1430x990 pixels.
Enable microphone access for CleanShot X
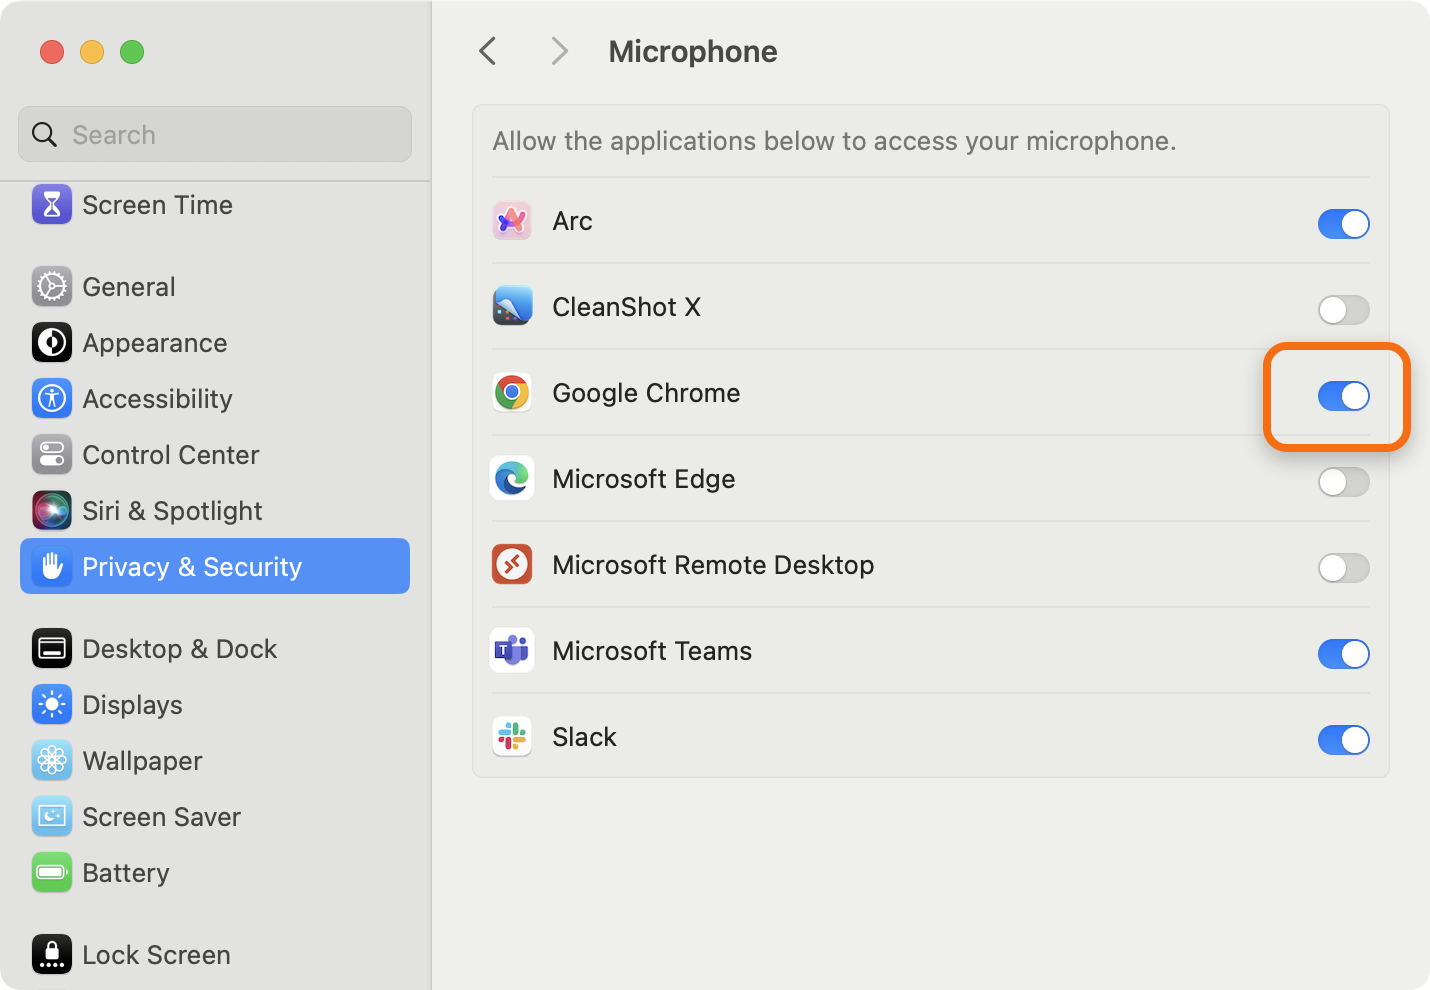coord(1343,310)
